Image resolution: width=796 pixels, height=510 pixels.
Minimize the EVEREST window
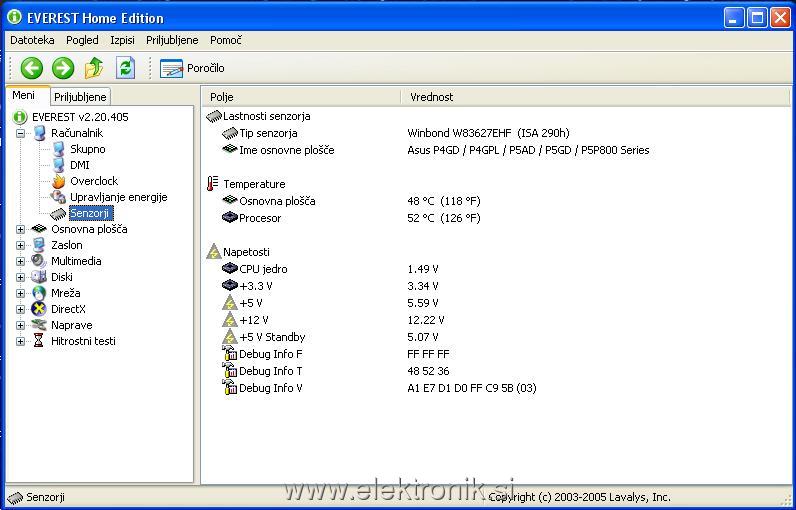coord(734,19)
